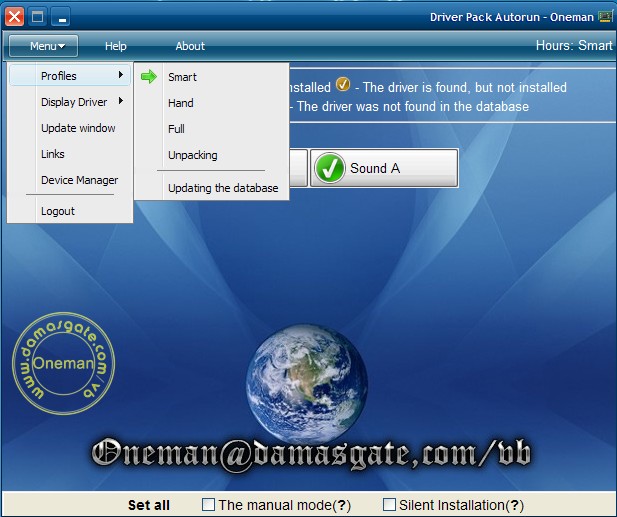Click the maximize window icon in the title bar

tap(38, 17)
